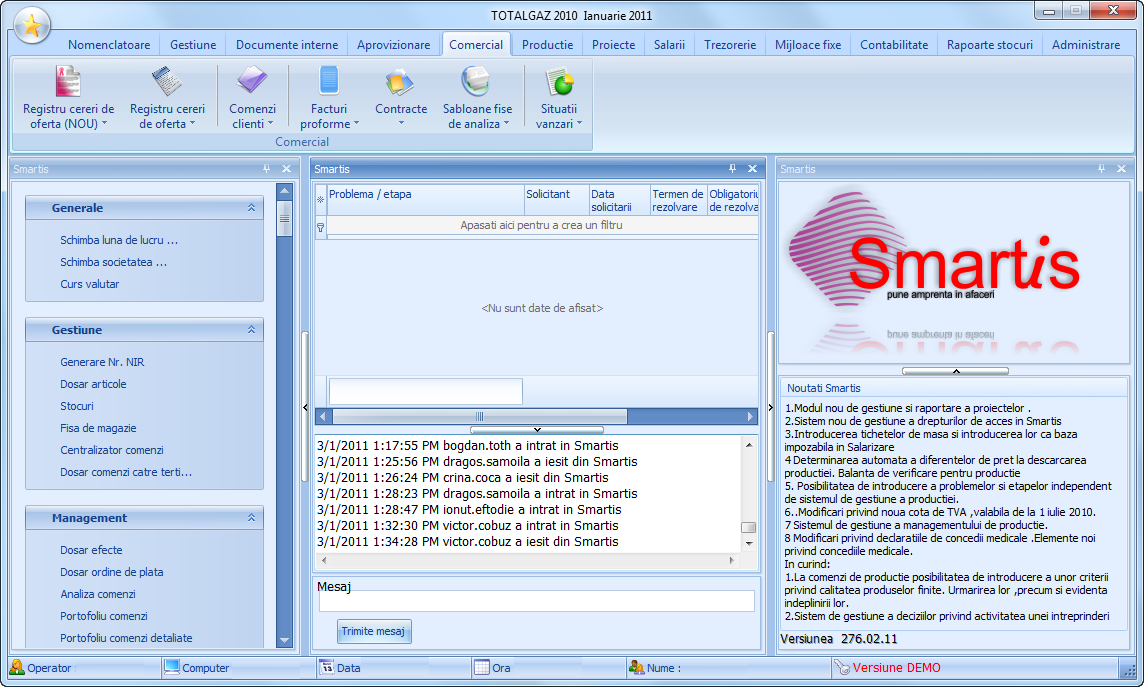The width and height of the screenshot is (1144, 687).
Task: Switch to the Productie tab
Action: tap(547, 44)
